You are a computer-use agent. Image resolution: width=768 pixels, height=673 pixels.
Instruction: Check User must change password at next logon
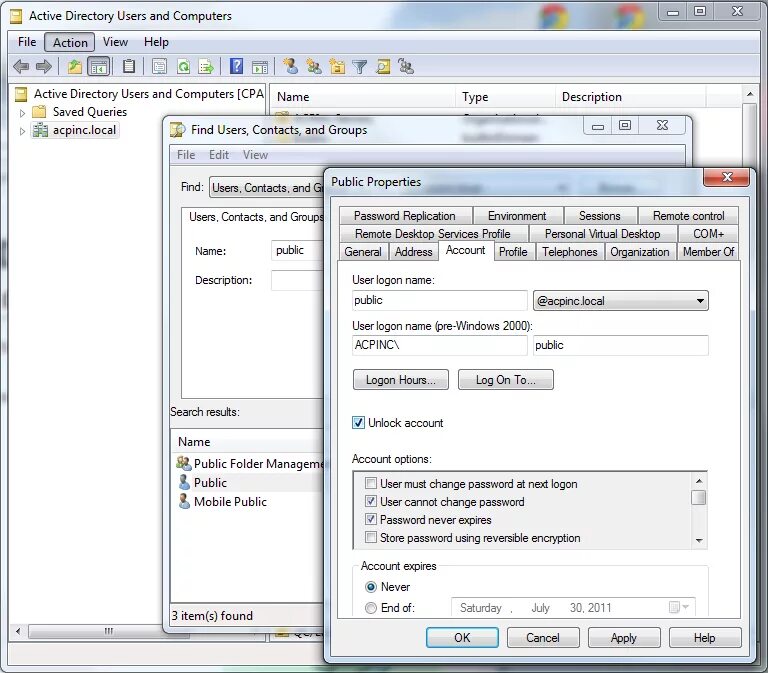tap(371, 483)
